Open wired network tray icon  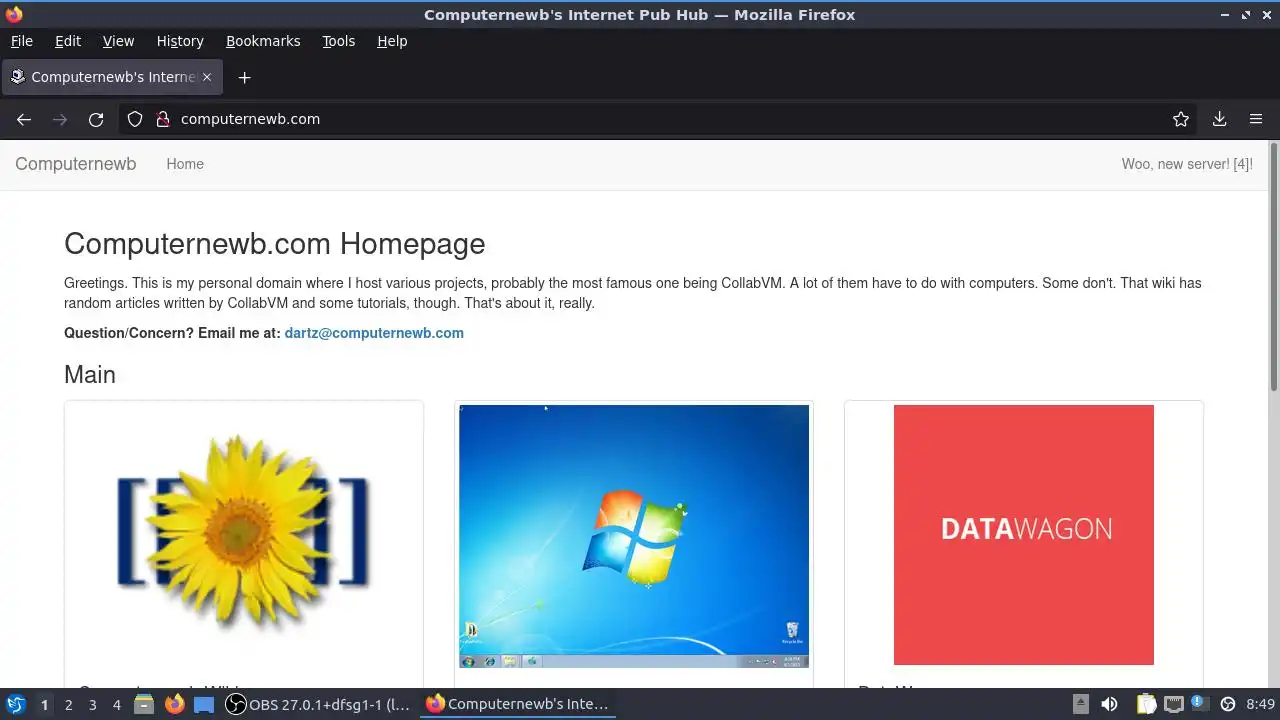pyautogui.click(x=1174, y=704)
